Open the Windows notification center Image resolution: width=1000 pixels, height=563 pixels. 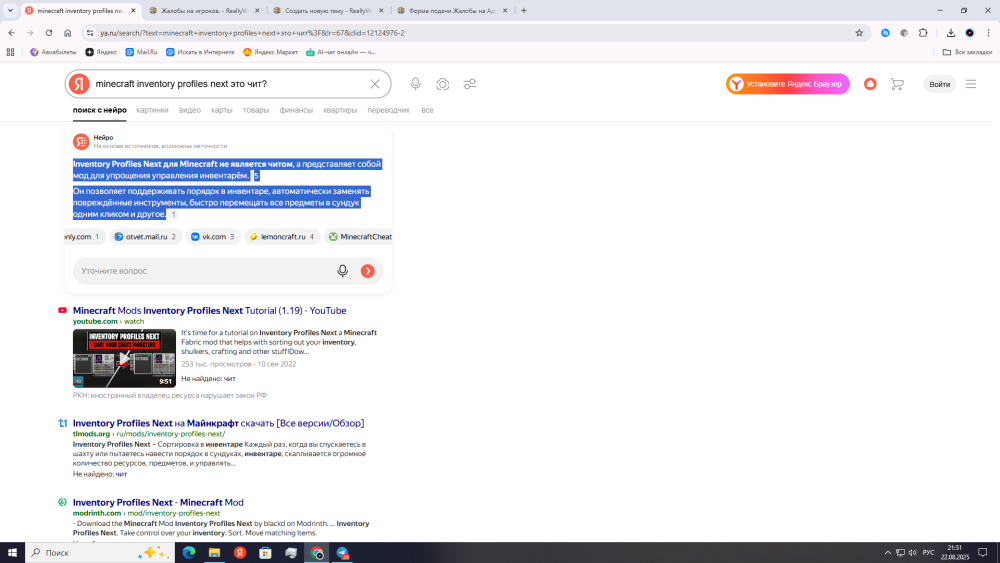click(x=983, y=553)
